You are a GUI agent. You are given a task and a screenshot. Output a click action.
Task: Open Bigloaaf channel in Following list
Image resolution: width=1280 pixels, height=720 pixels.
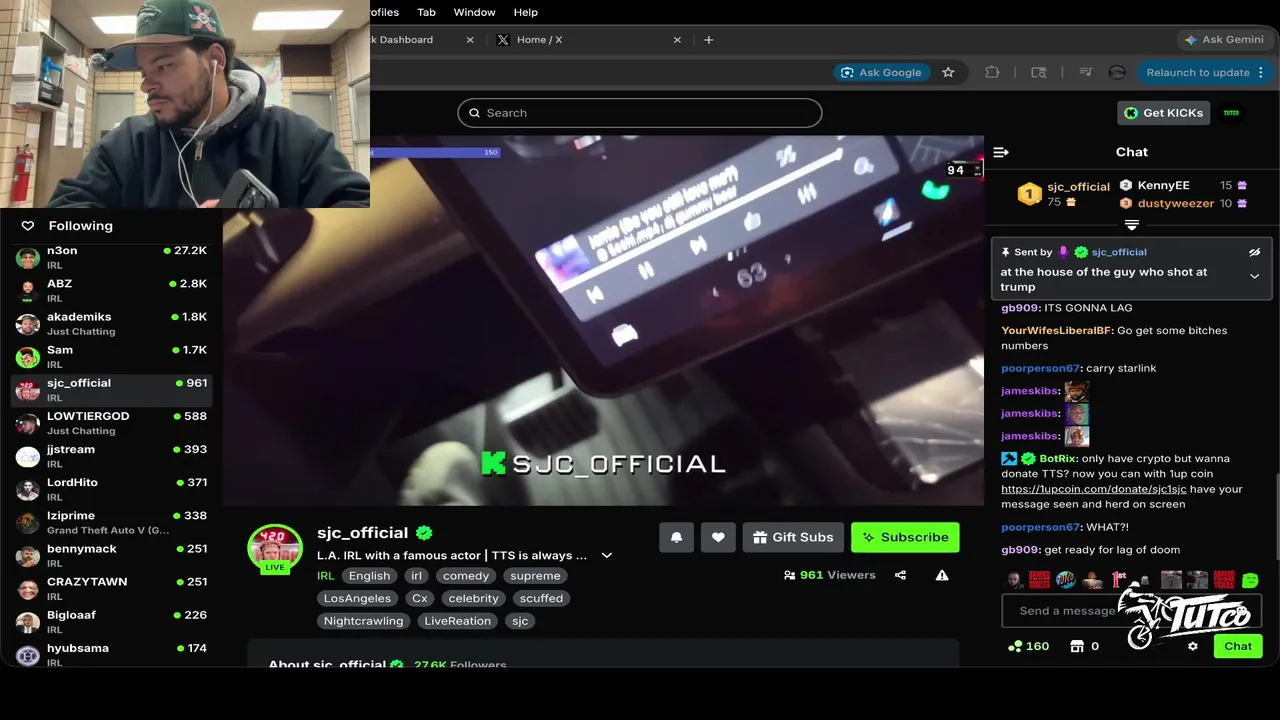111,621
